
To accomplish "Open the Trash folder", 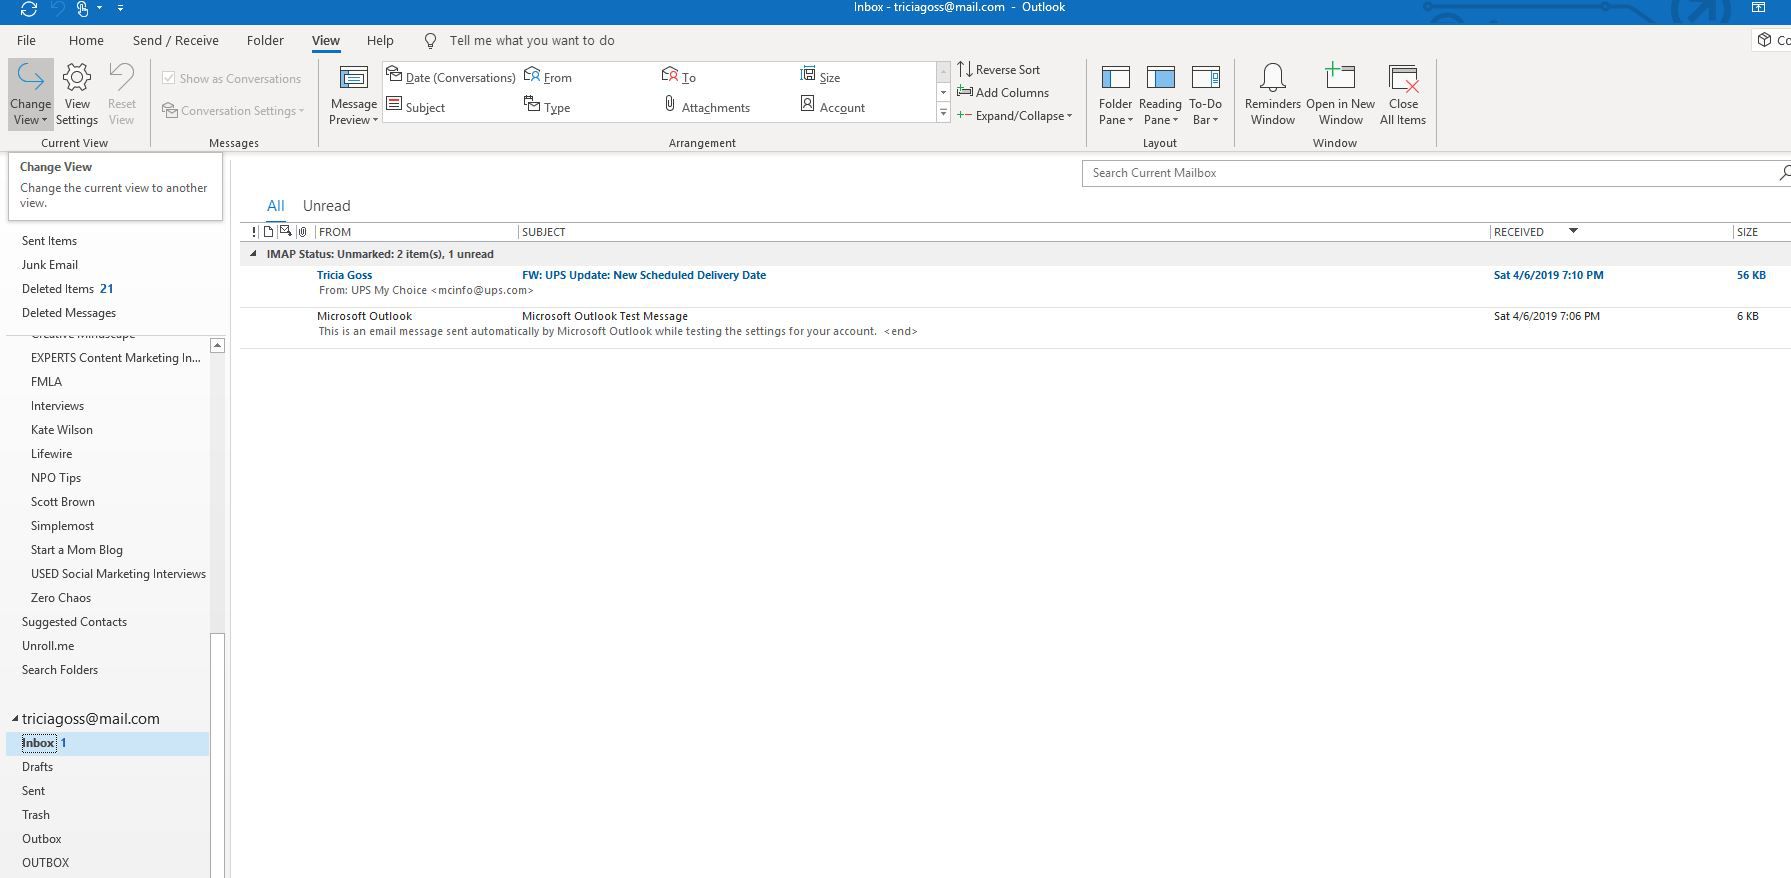I will pos(36,815).
